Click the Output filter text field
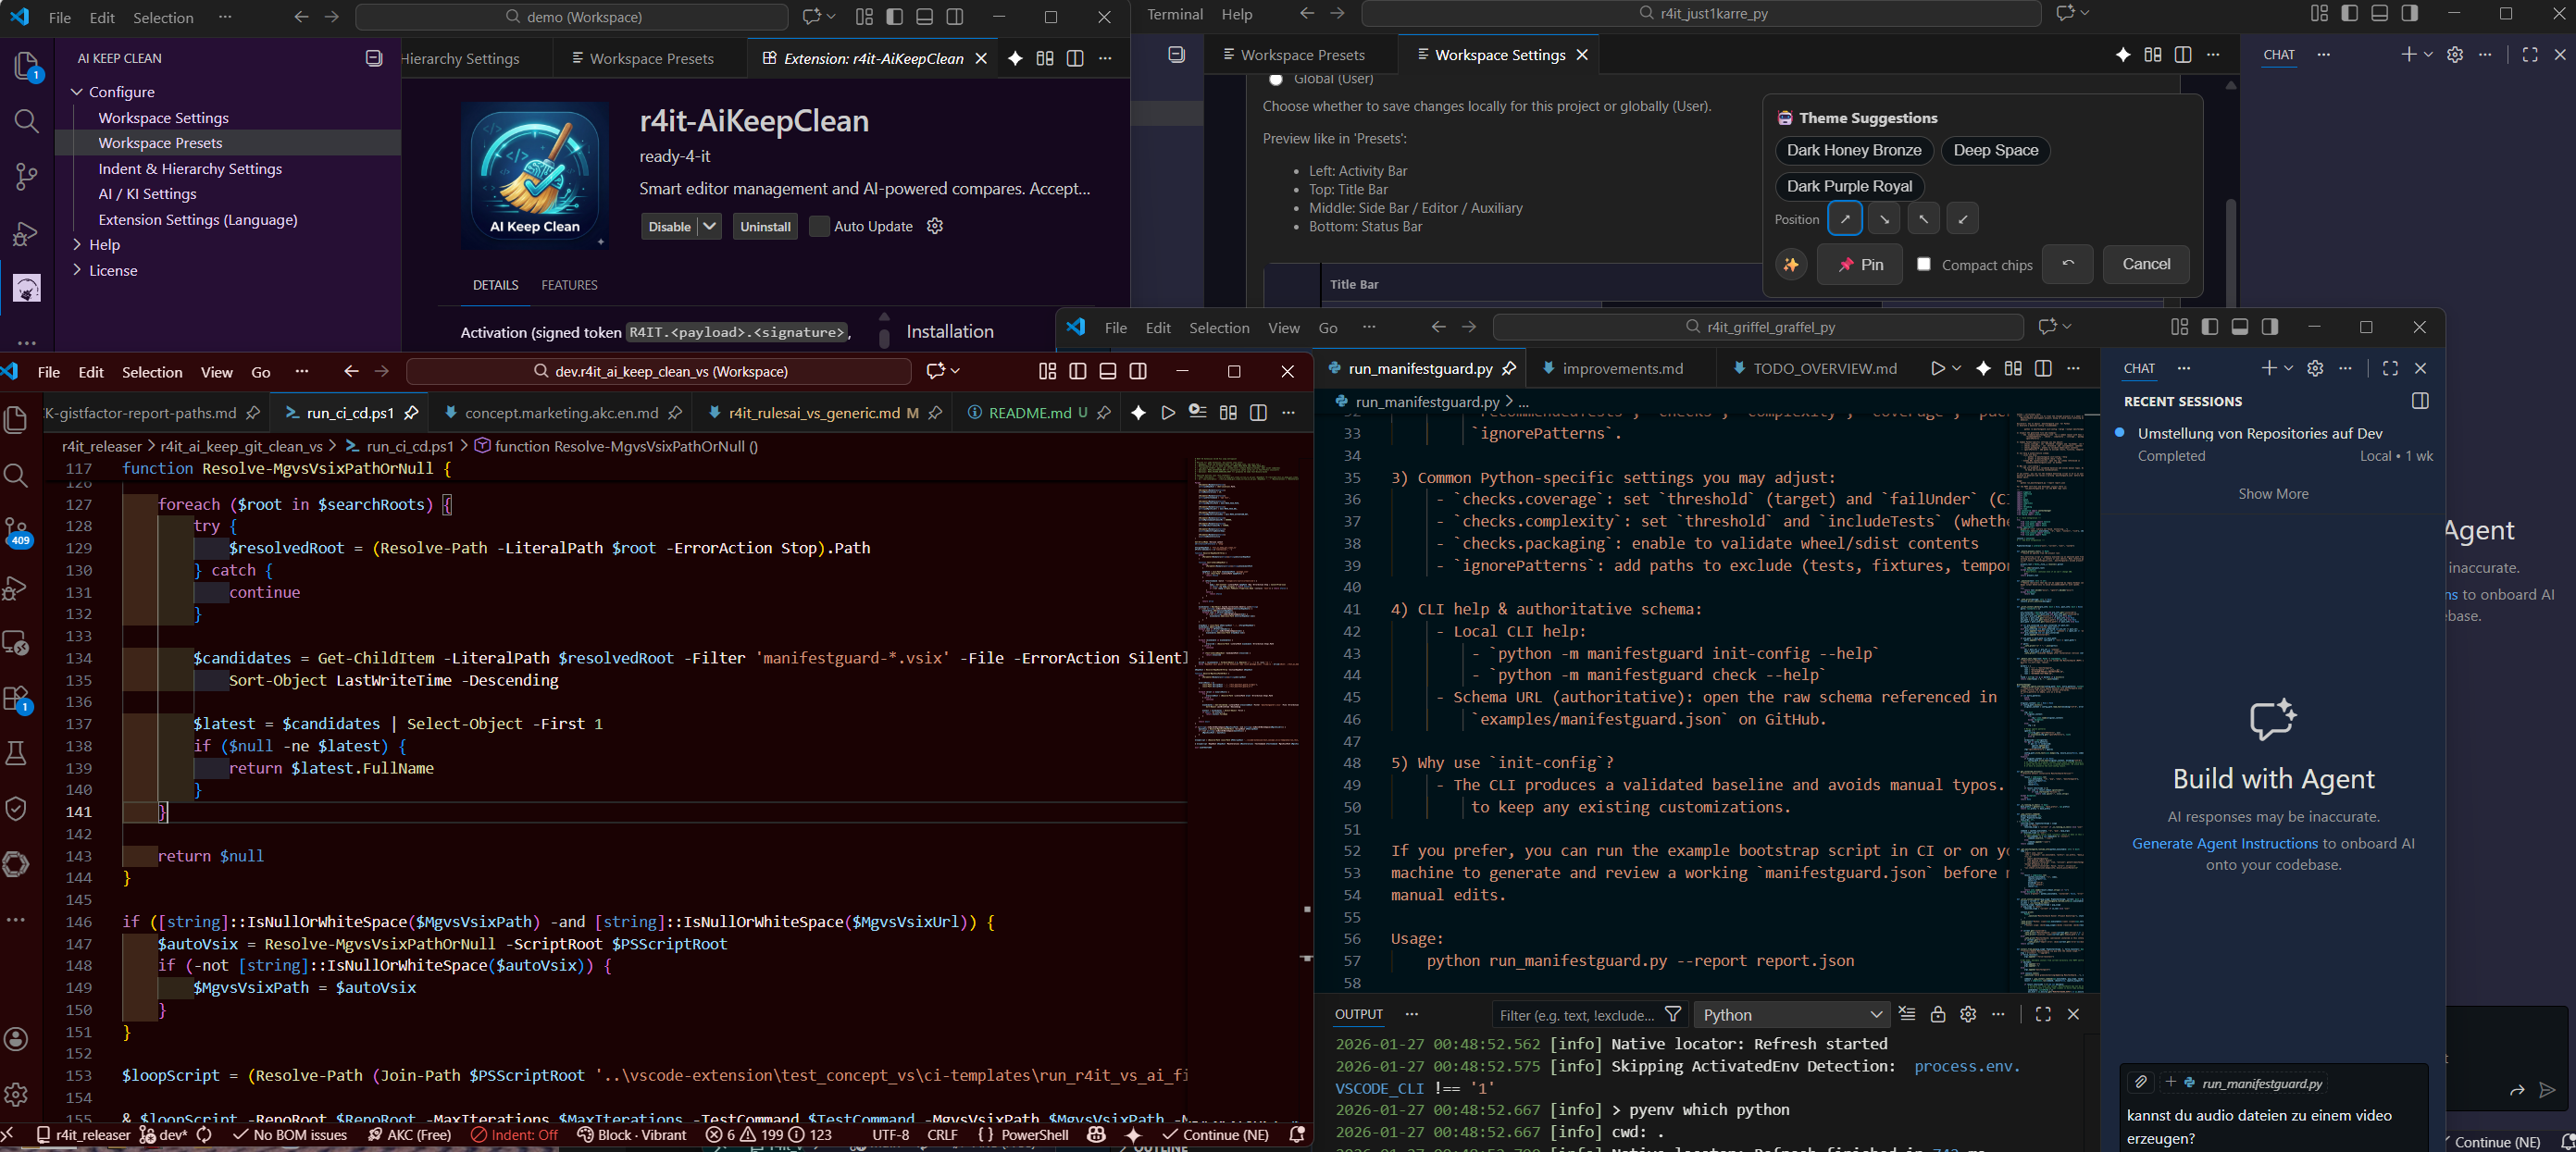Image resolution: width=2576 pixels, height=1152 pixels. [x=1576, y=1015]
